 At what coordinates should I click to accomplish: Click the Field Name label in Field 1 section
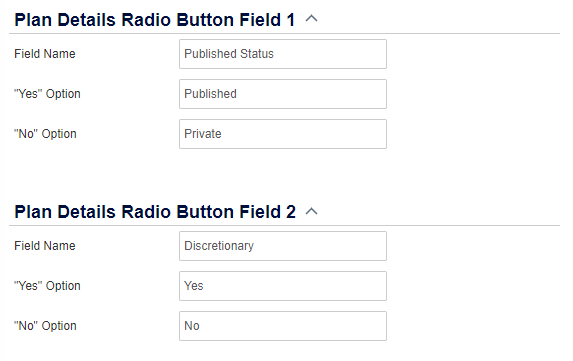(45, 54)
